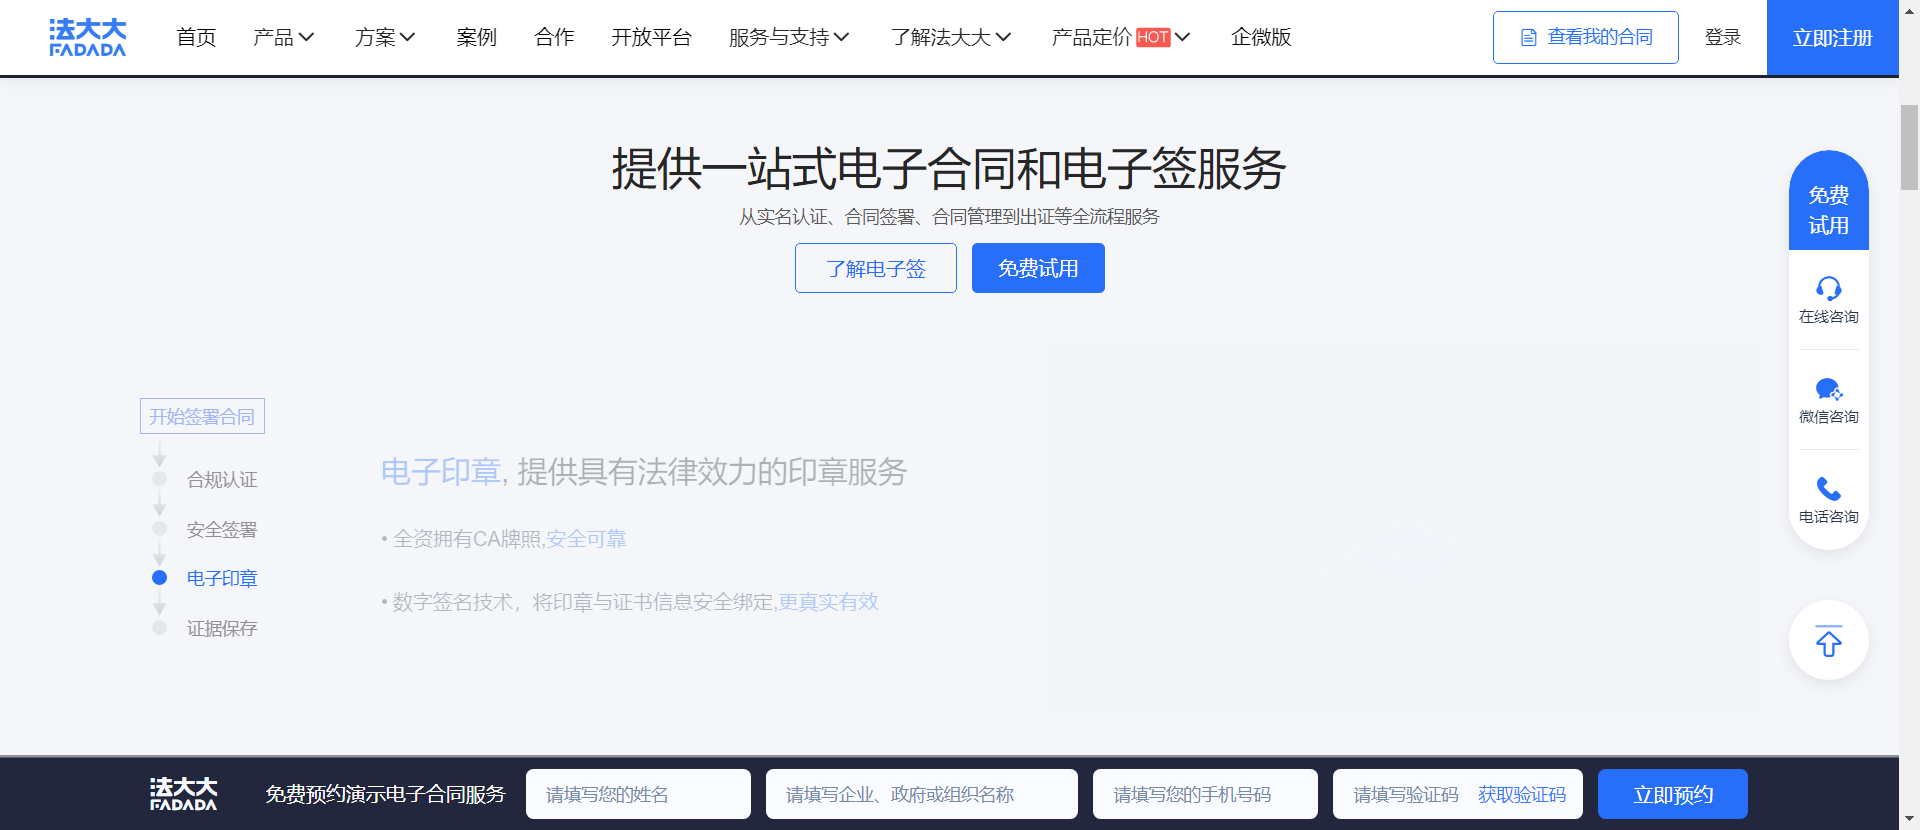Open the 服务与支持 dropdown
The height and width of the screenshot is (830, 1920).
[789, 37]
